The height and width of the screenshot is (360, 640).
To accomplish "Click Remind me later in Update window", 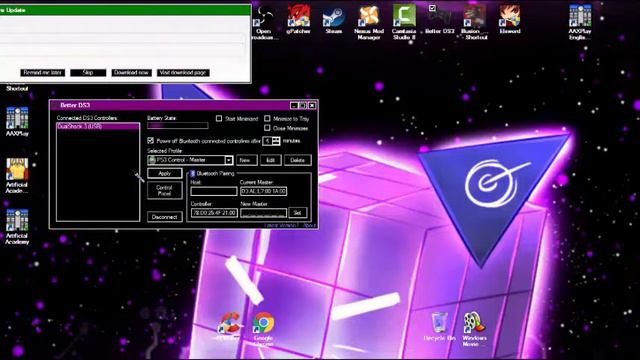I will pos(42,73).
